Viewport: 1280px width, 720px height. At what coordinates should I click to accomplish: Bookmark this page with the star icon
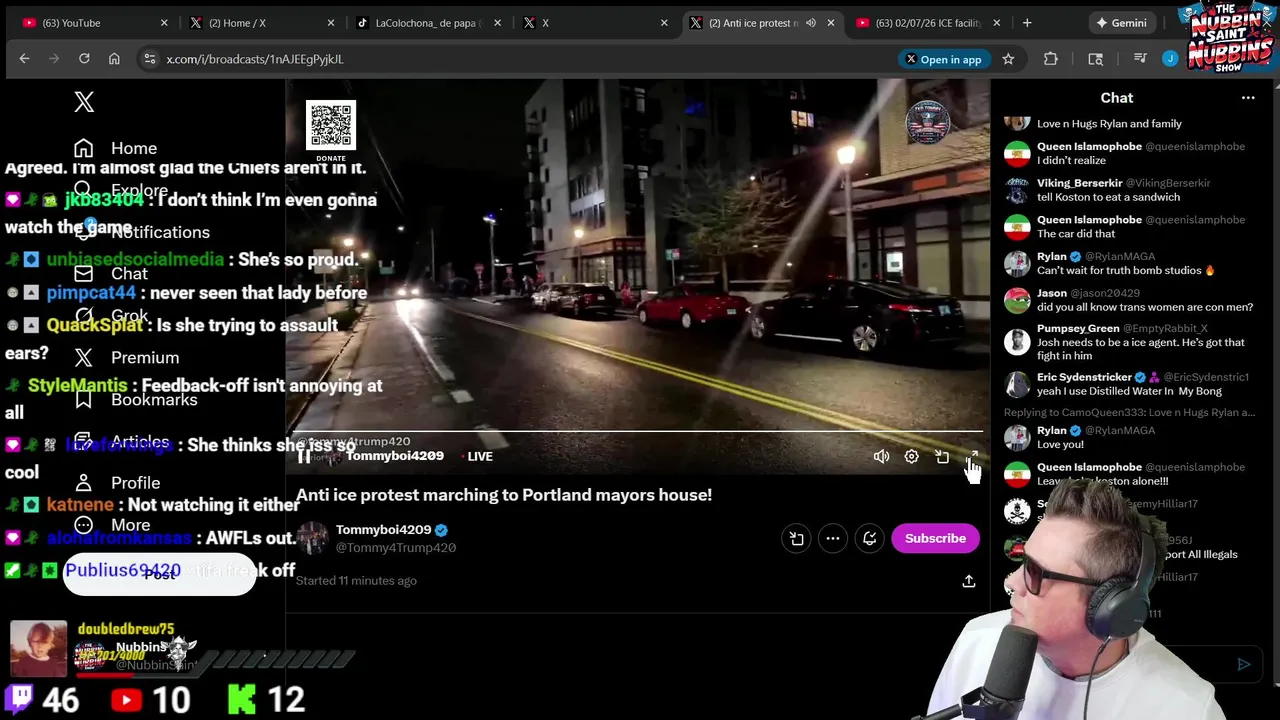[x=1008, y=59]
